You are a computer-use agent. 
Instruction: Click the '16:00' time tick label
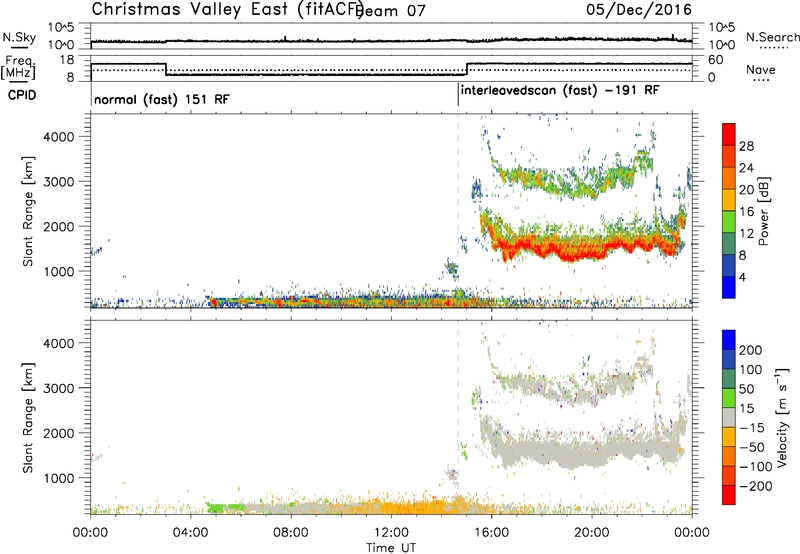coord(491,533)
